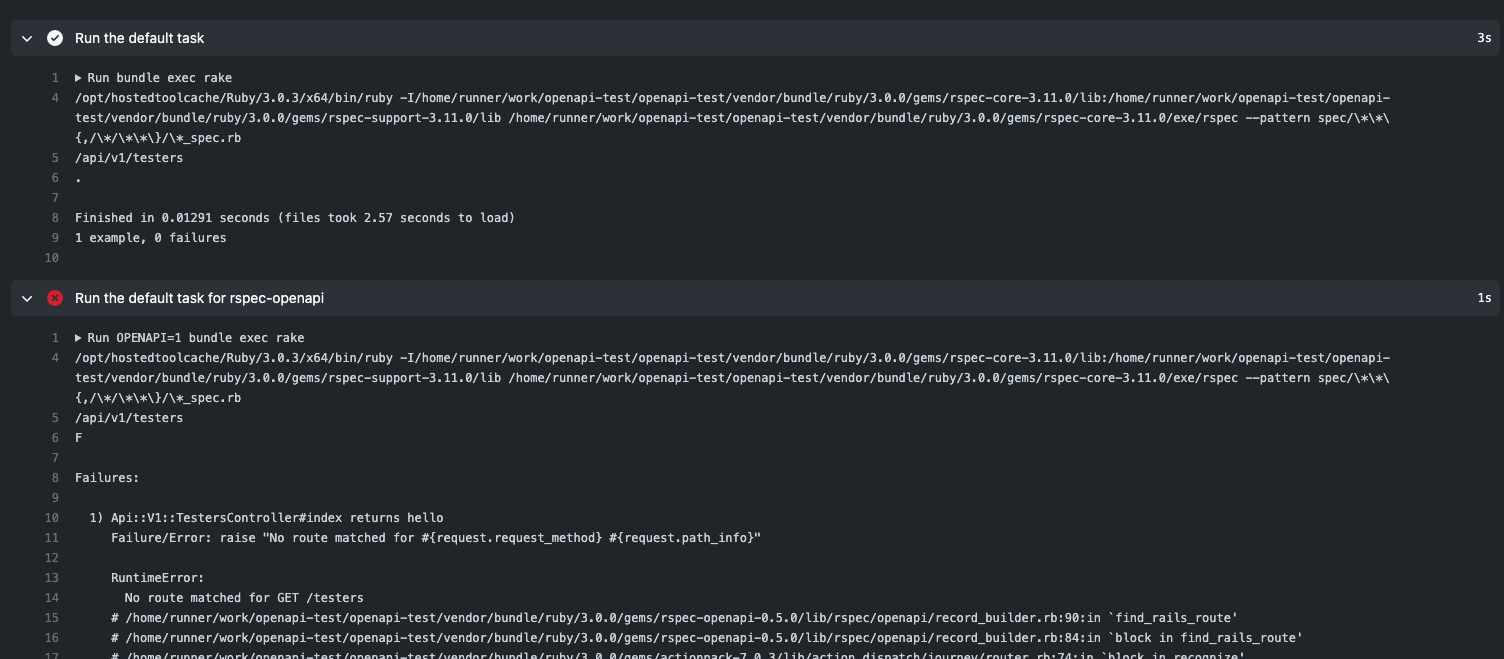Select the '1 example, 0 failures' log line

151,238
